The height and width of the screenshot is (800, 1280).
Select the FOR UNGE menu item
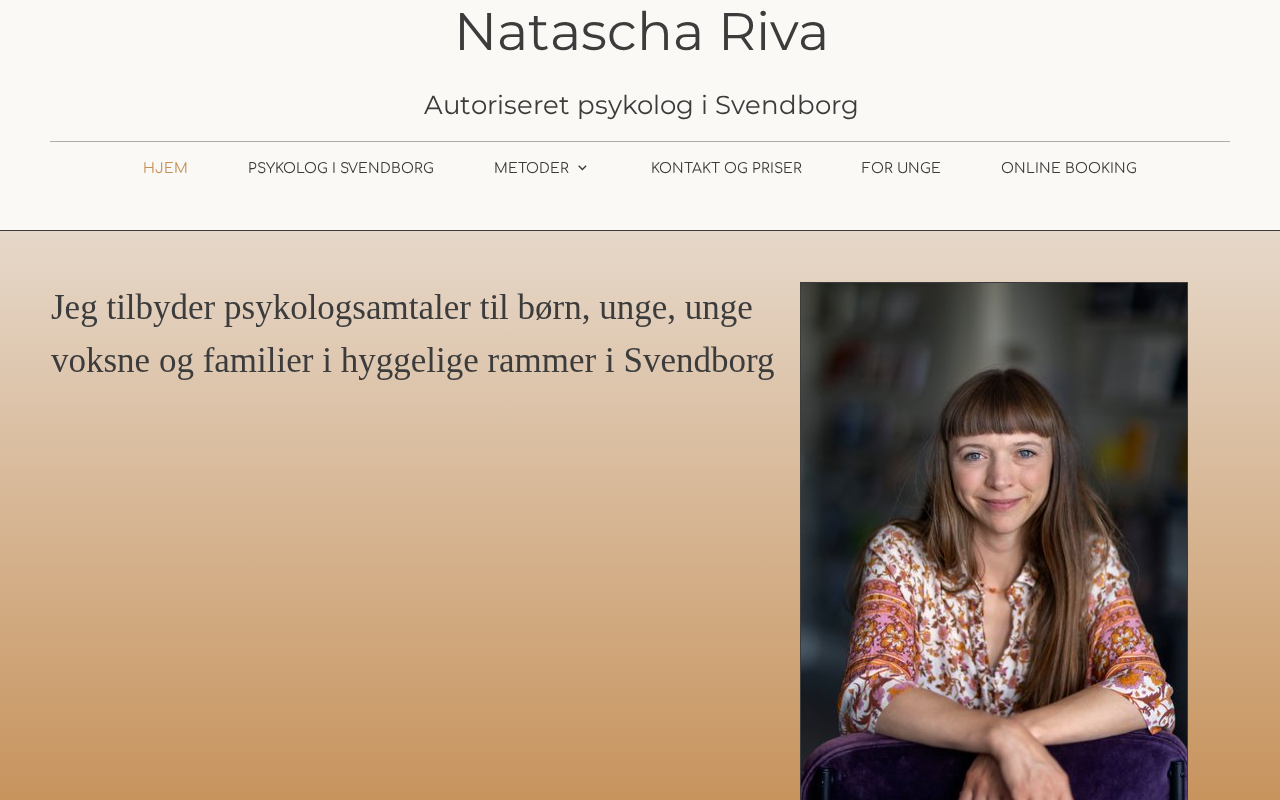[901, 168]
